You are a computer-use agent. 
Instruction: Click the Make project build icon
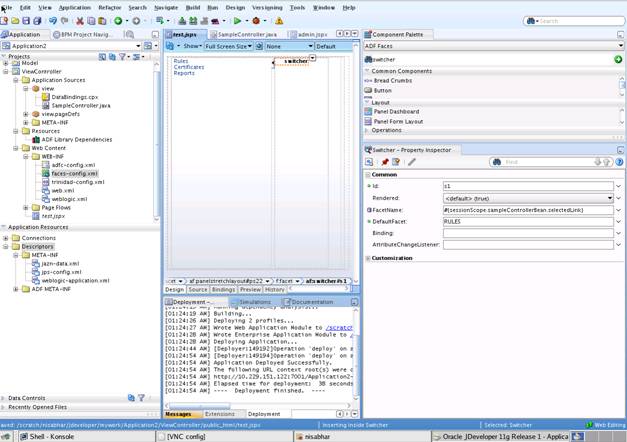pos(182,21)
